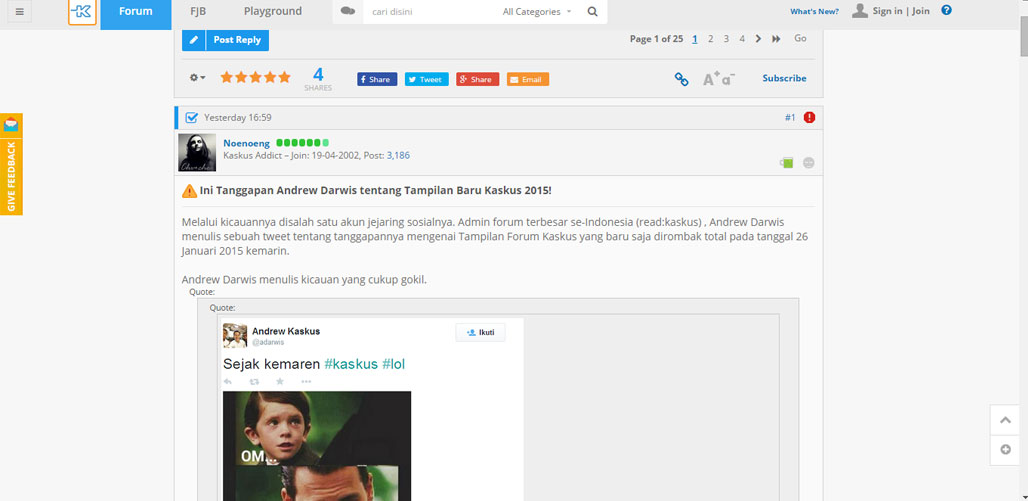The height and width of the screenshot is (501, 1028).
Task: Click the Tweet button
Action: click(x=427, y=79)
